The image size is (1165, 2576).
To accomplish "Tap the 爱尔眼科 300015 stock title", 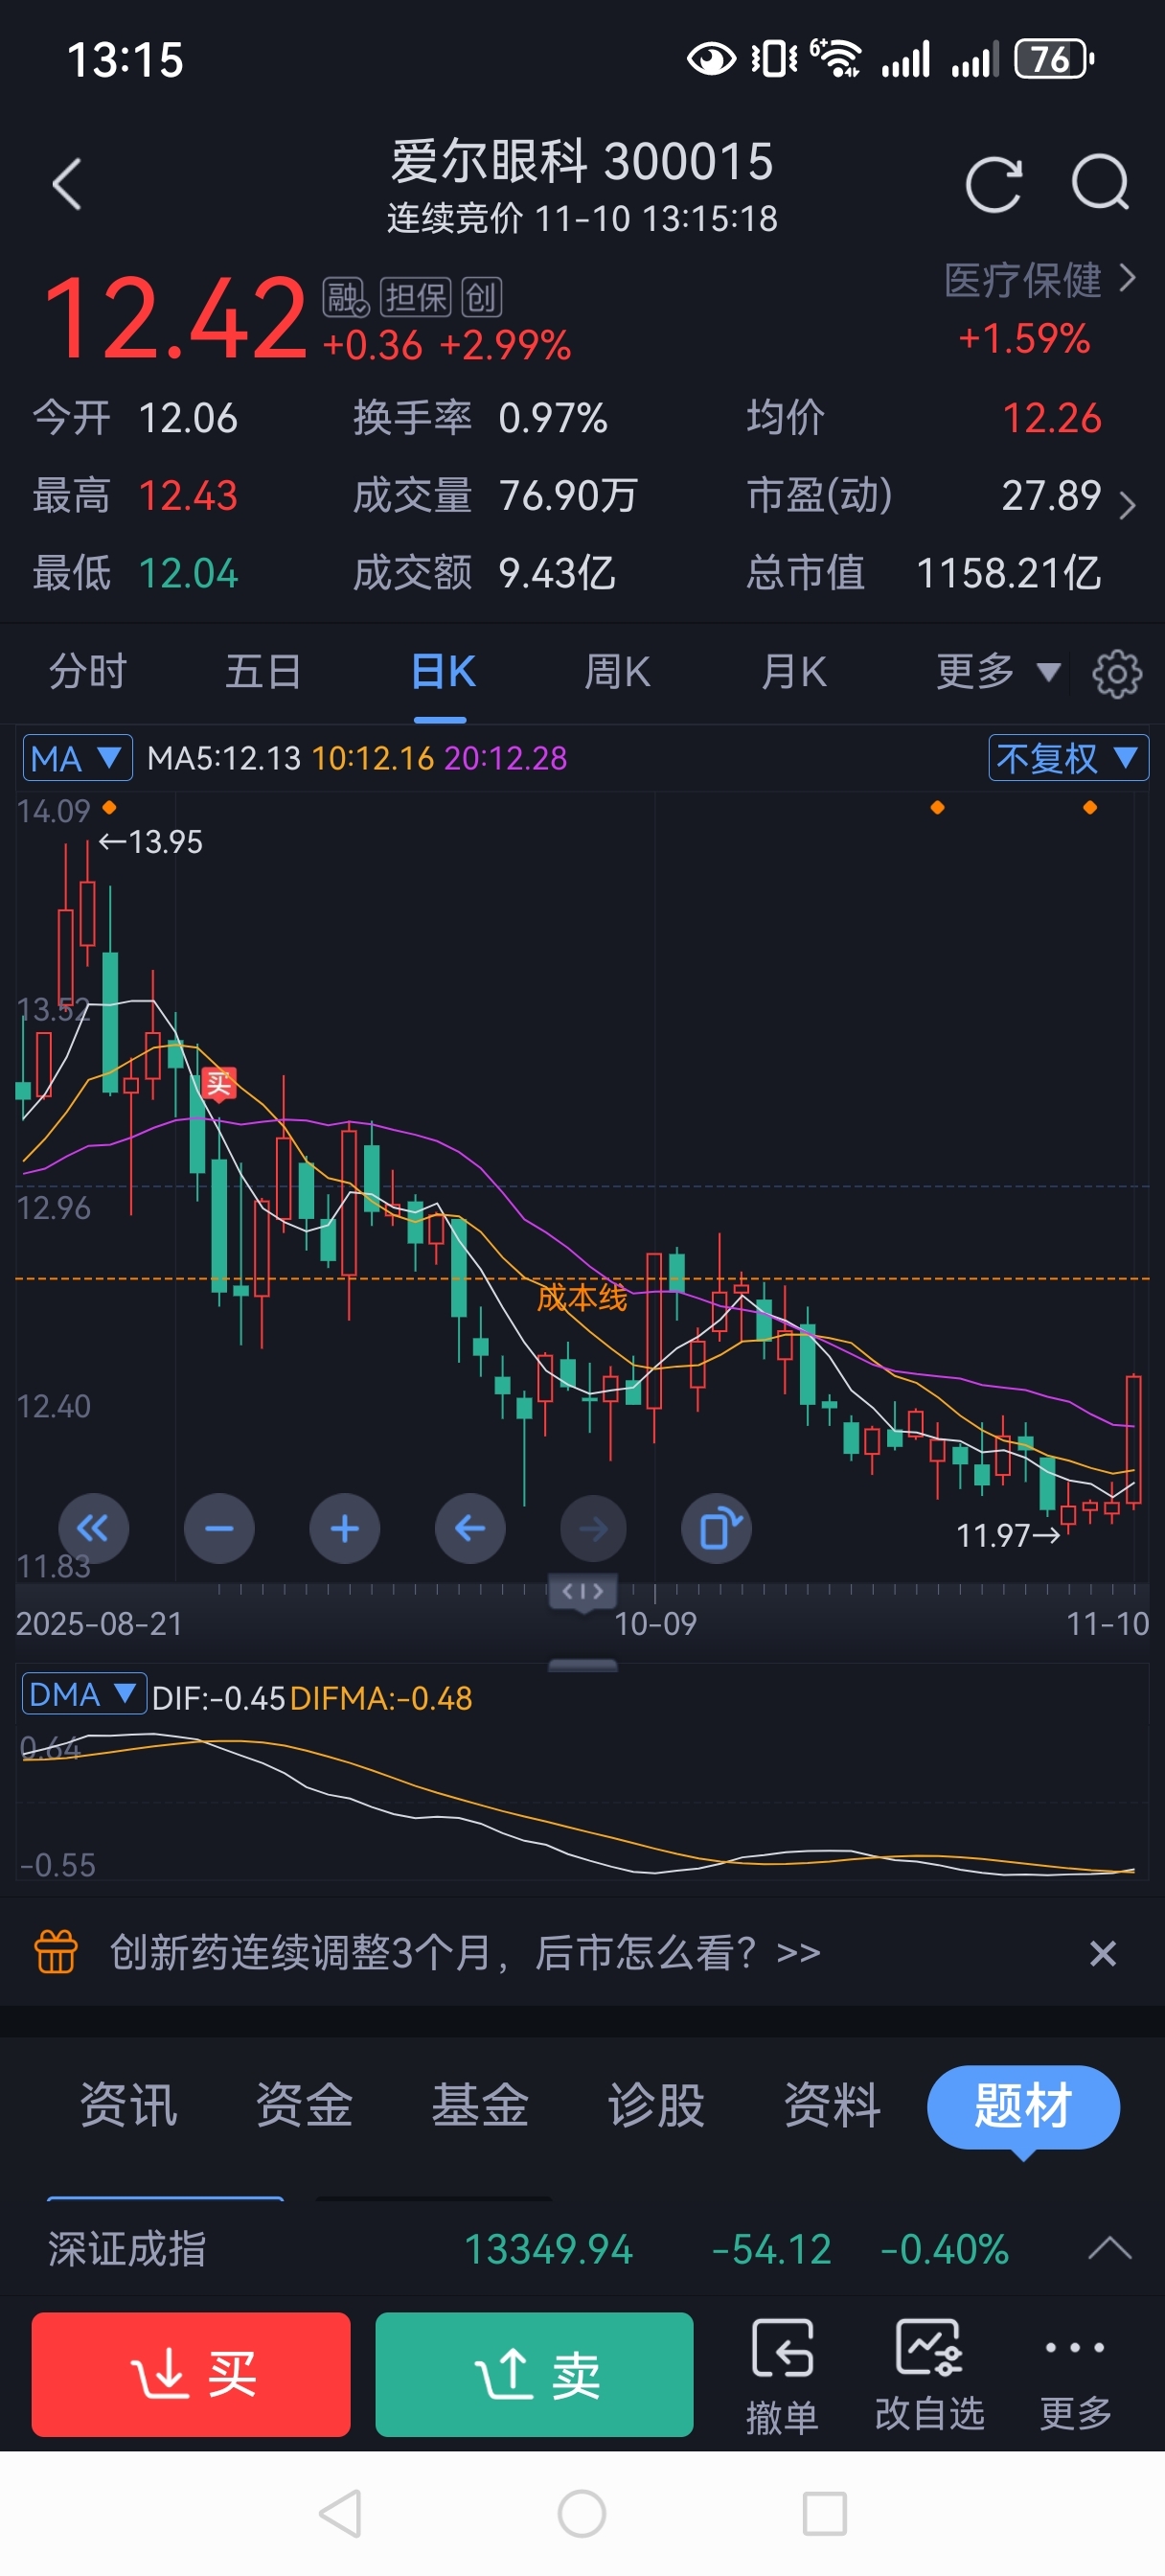I will (x=582, y=161).
